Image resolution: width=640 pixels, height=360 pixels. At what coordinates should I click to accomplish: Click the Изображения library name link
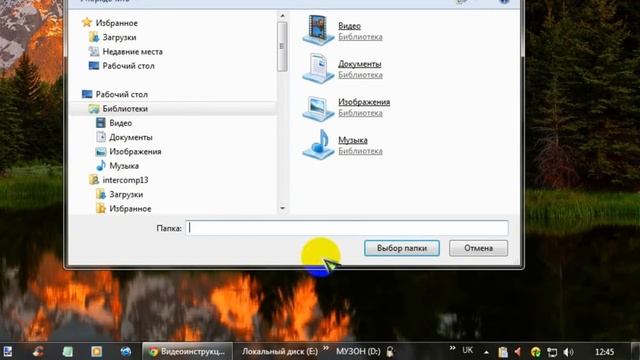(x=364, y=102)
